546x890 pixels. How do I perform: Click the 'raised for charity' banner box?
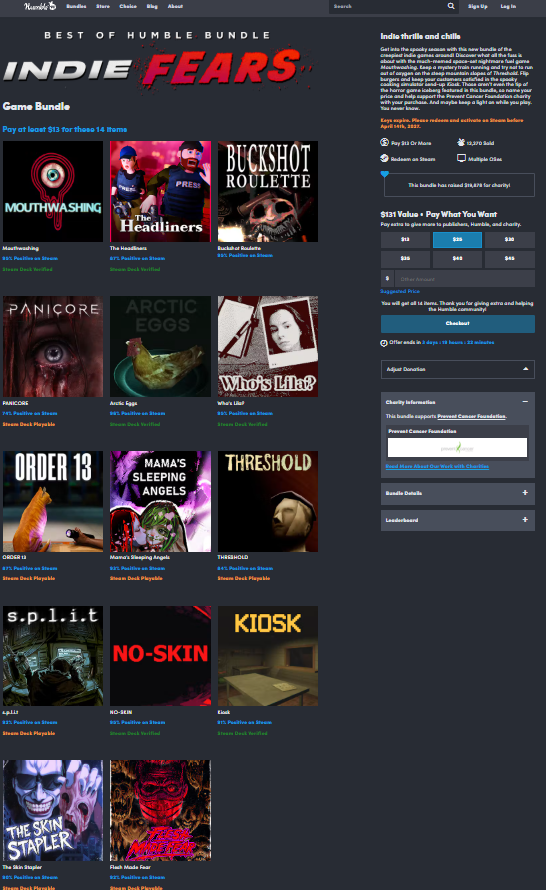(459, 185)
